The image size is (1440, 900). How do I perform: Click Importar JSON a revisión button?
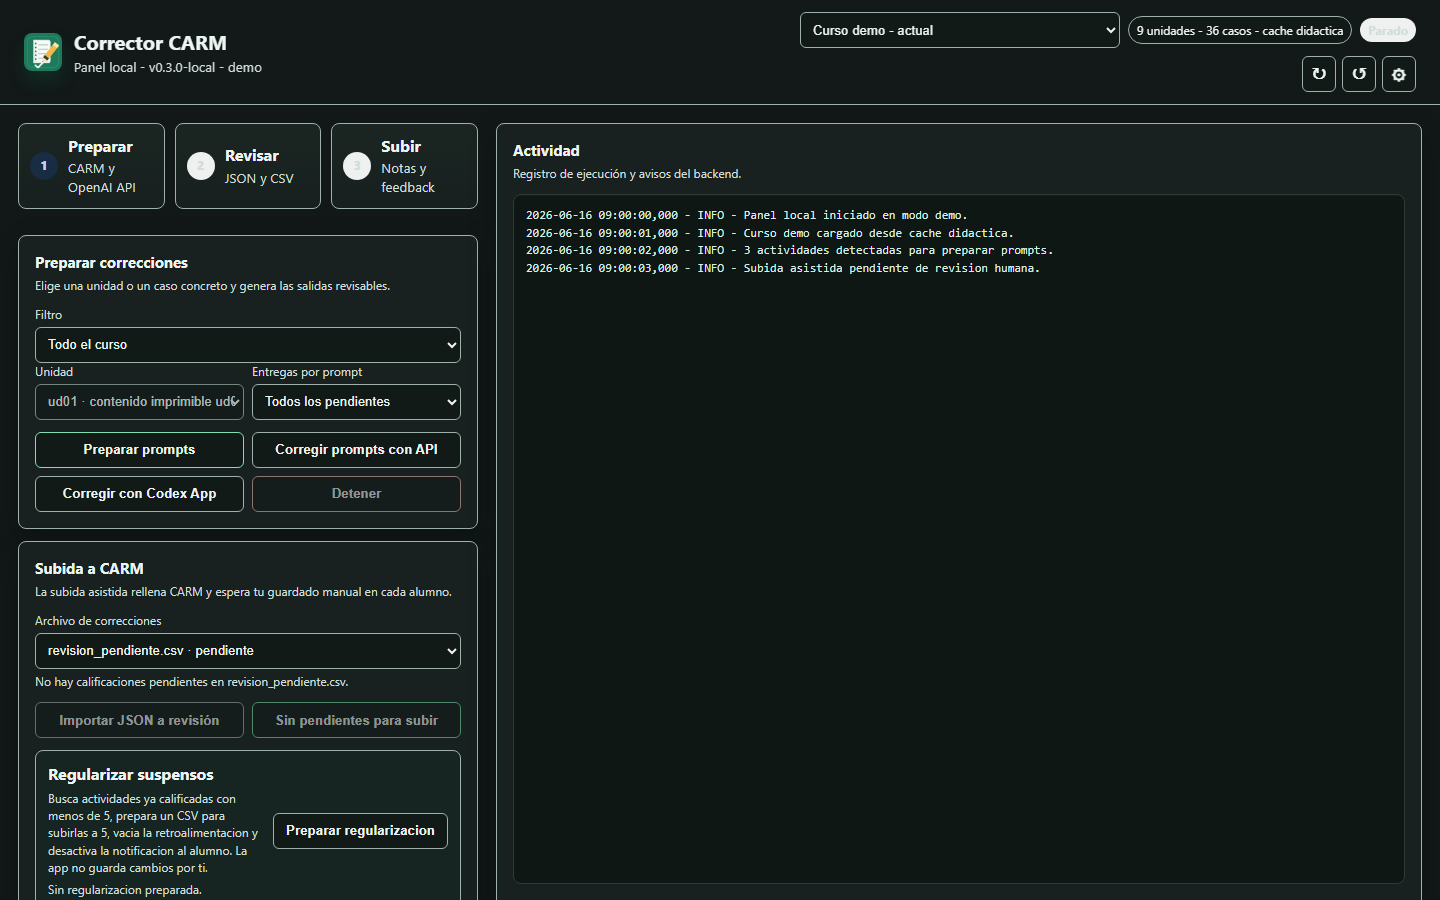(139, 720)
